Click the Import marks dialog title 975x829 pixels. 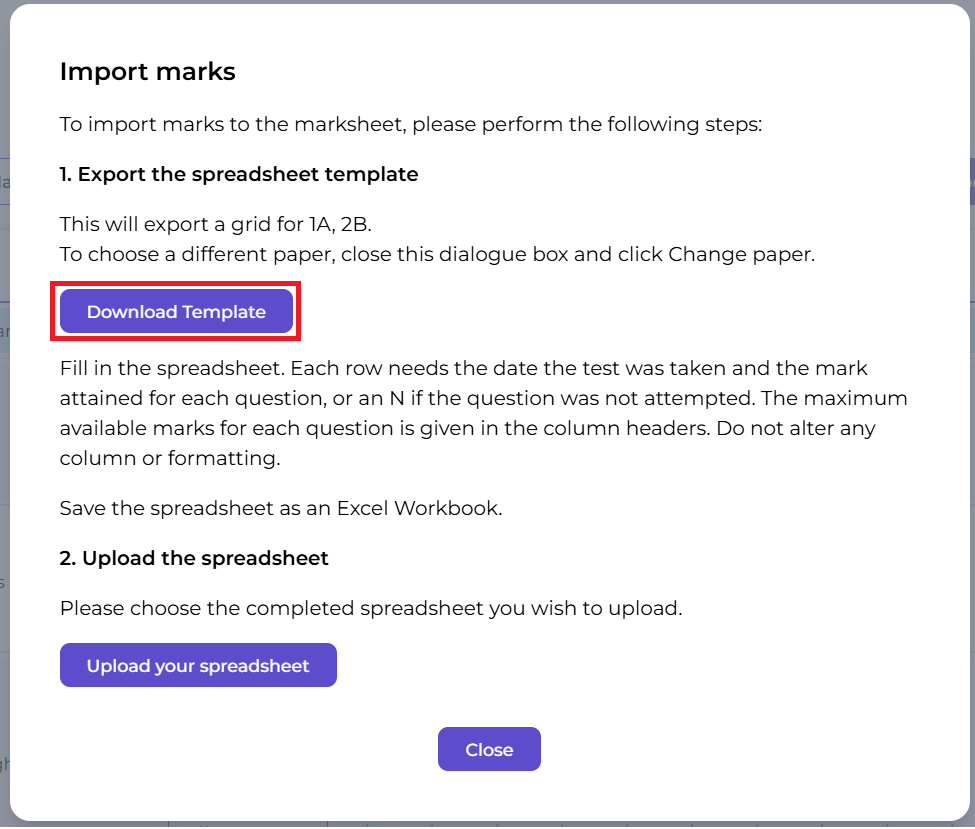[147, 72]
